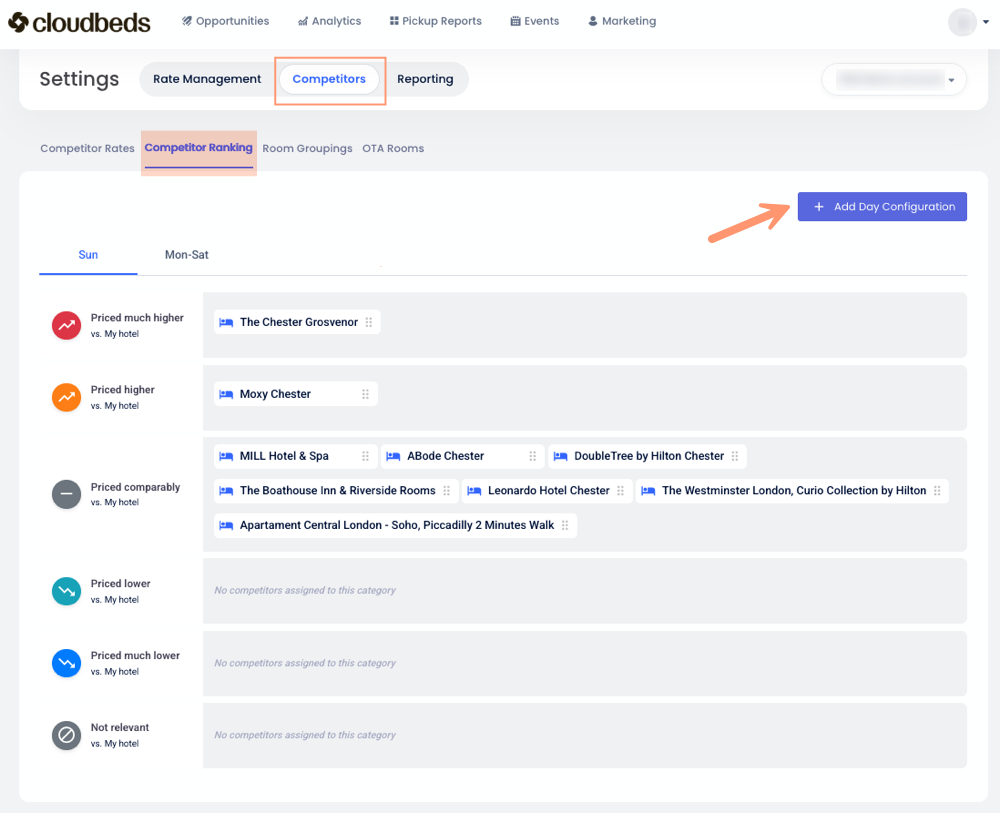Click the gray Priced comparably icon

[66, 494]
